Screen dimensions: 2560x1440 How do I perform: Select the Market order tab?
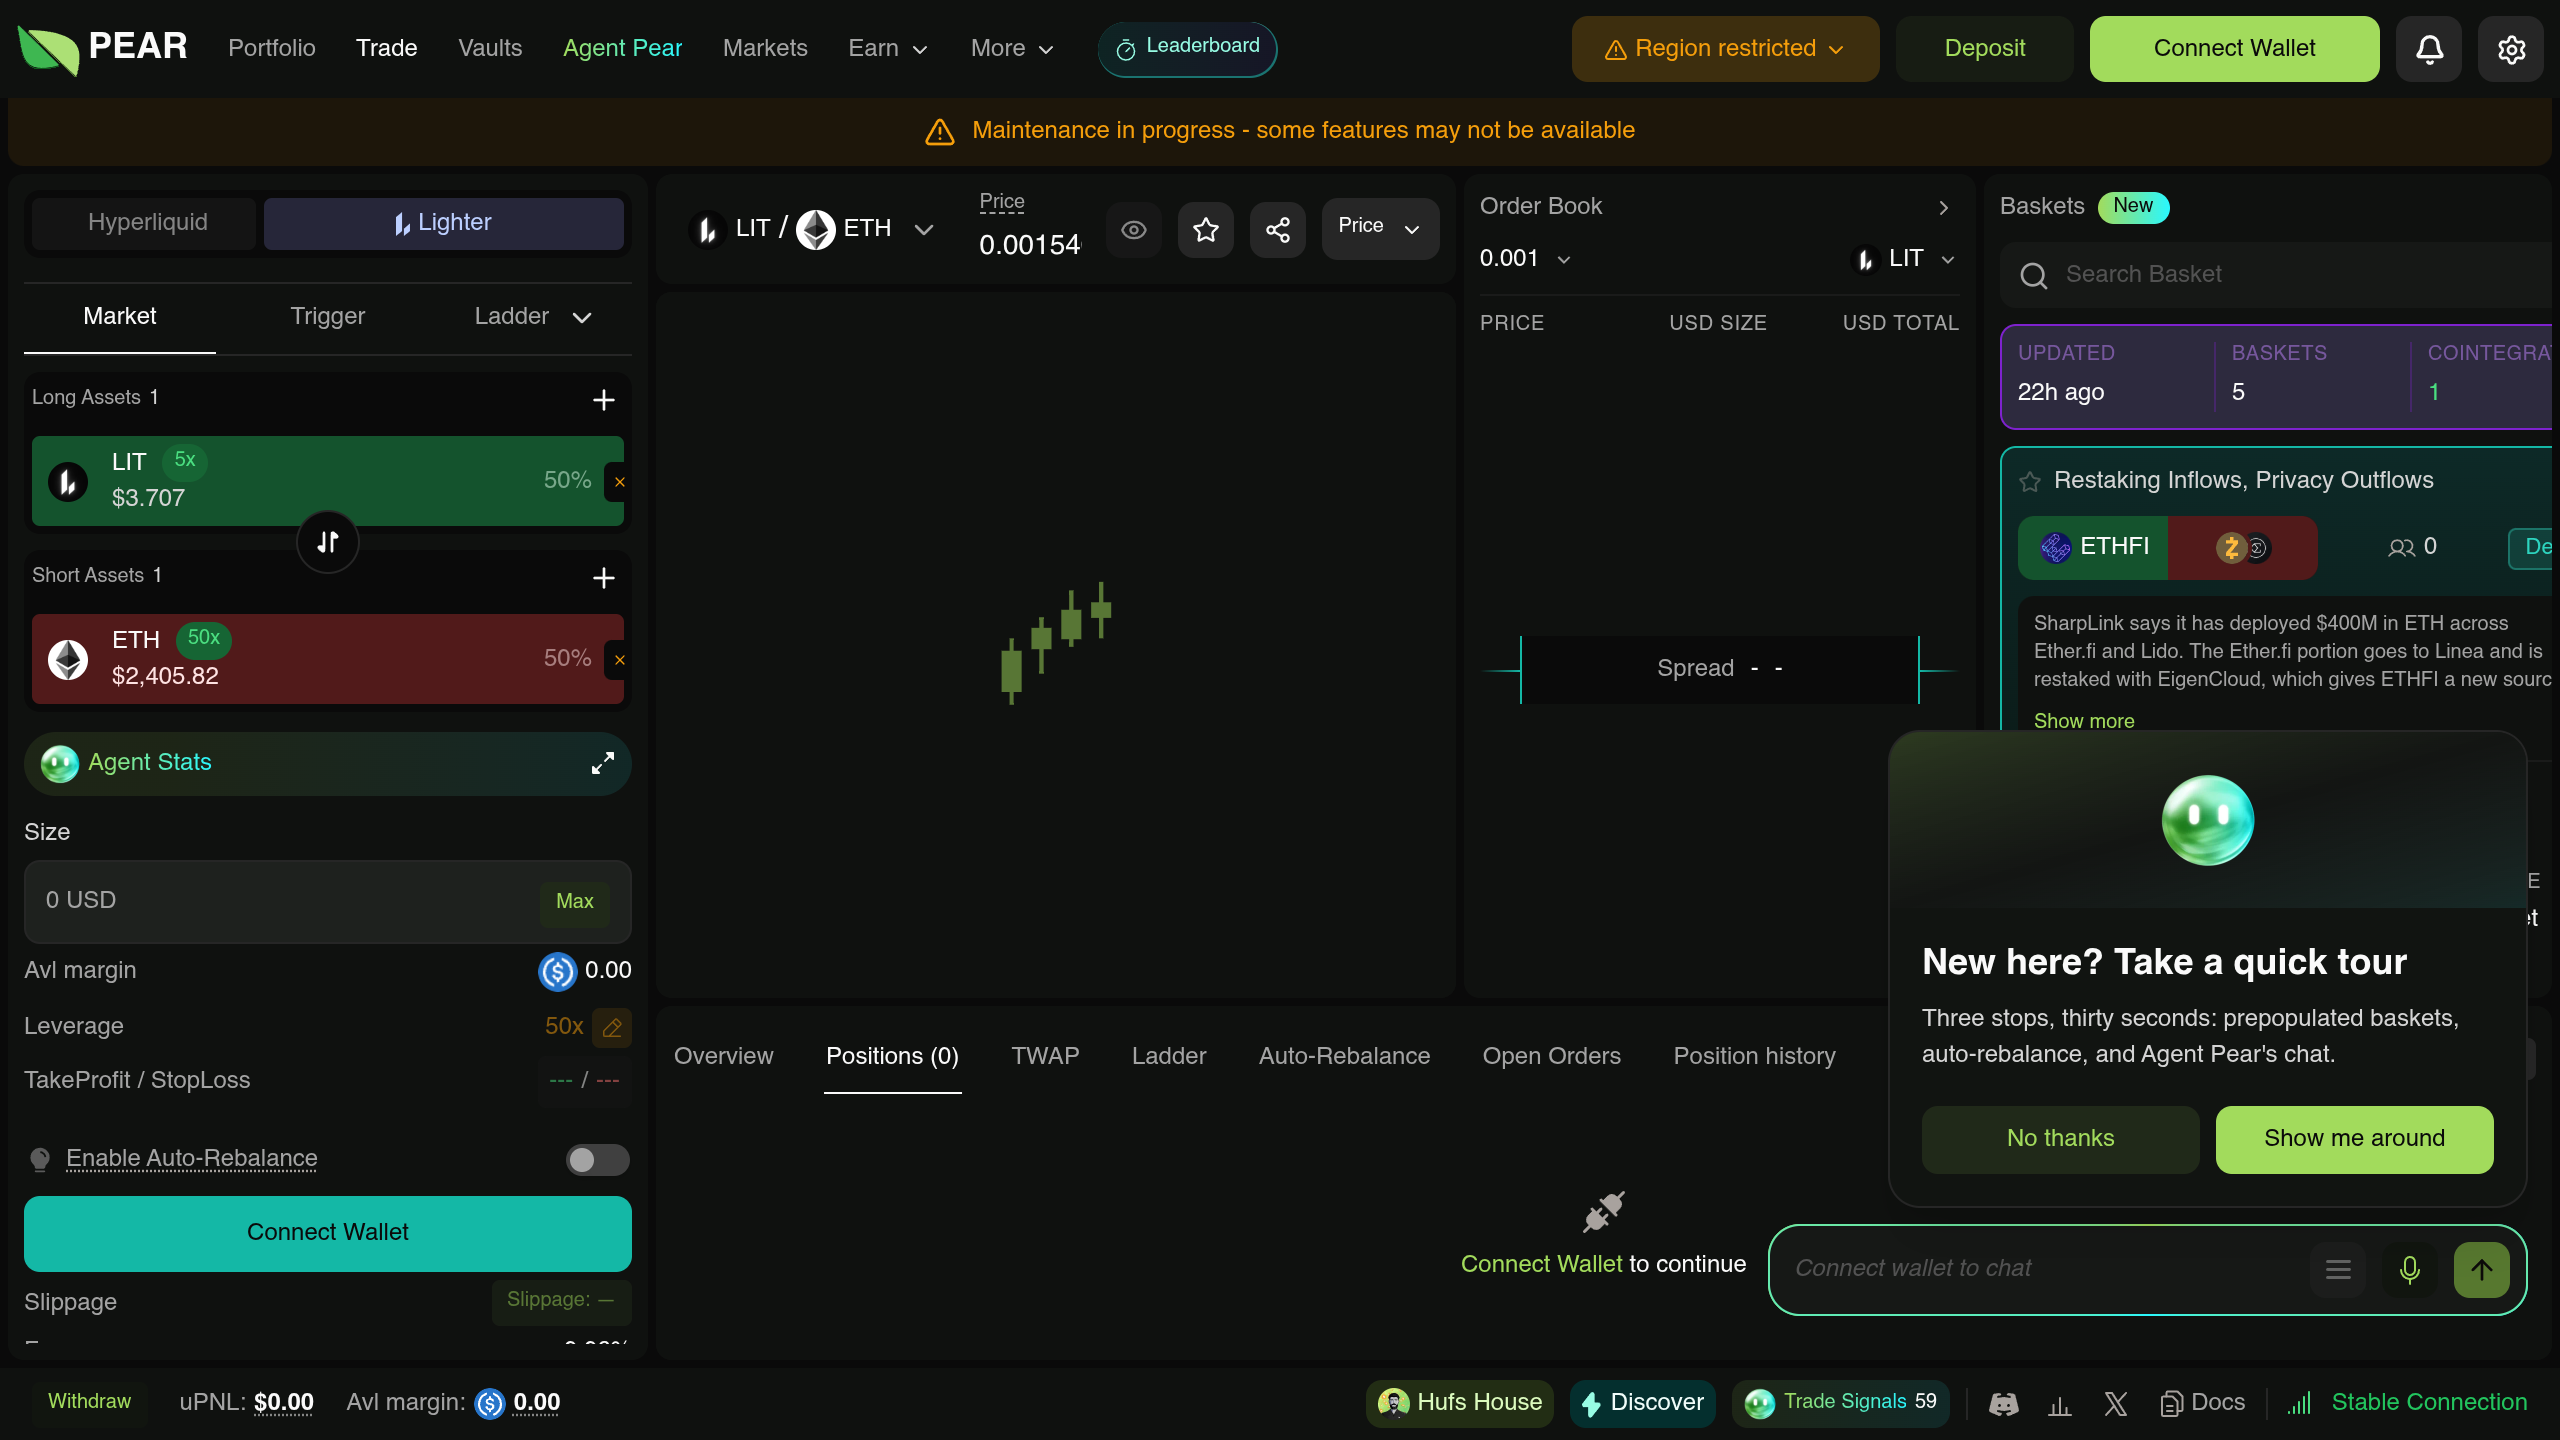(x=120, y=317)
